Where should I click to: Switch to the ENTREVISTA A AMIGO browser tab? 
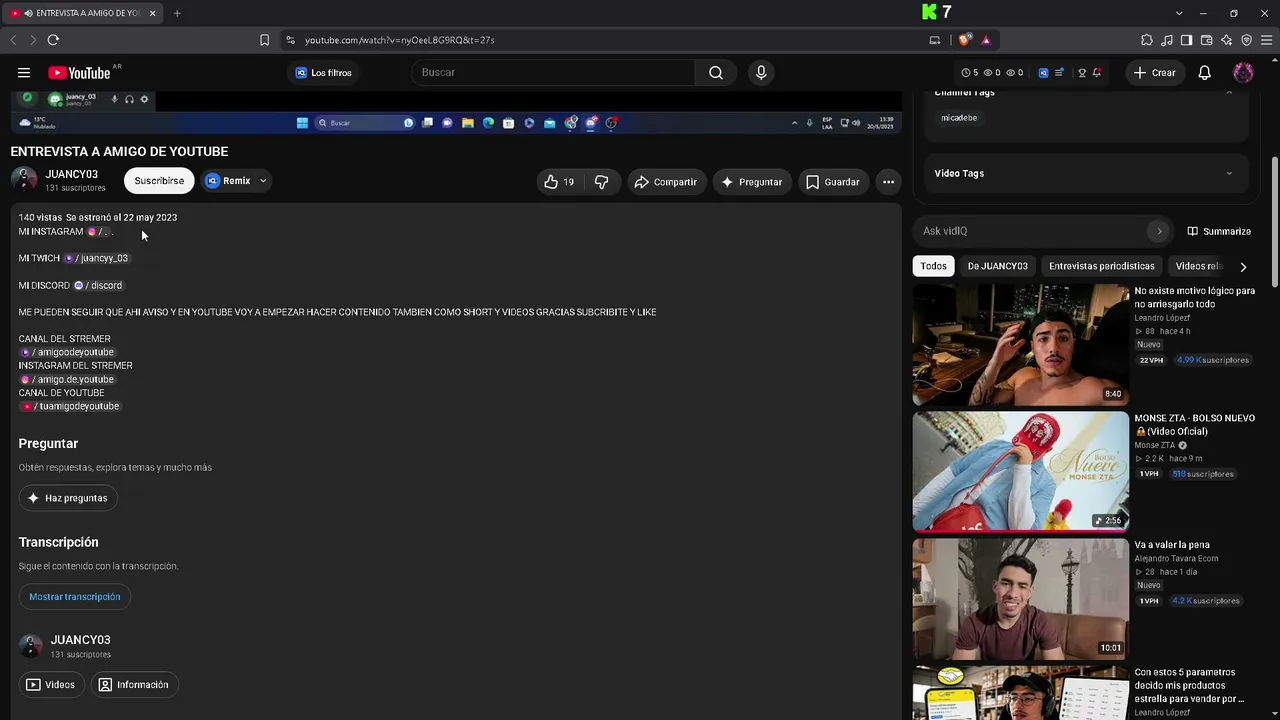pyautogui.click(x=82, y=13)
